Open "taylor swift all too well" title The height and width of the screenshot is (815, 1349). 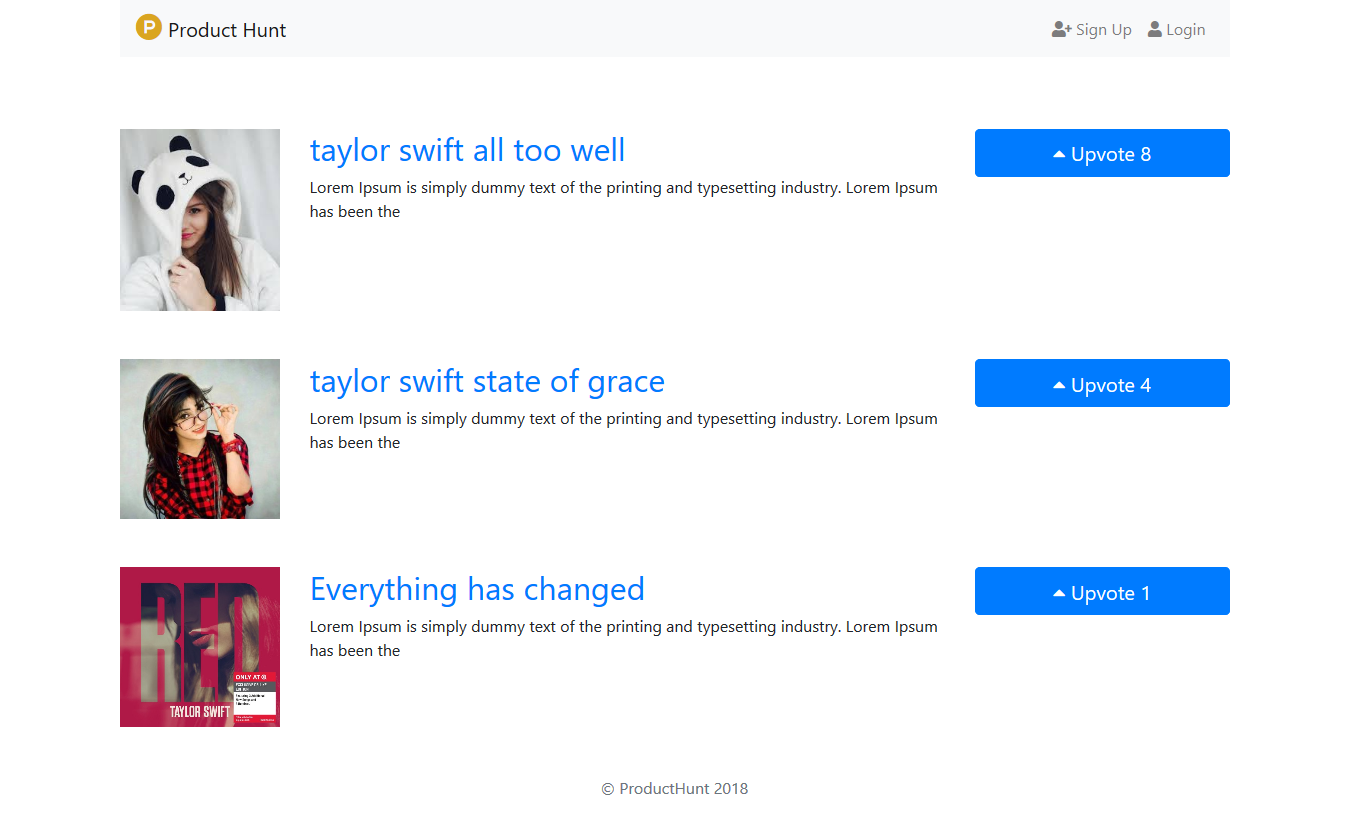point(467,150)
